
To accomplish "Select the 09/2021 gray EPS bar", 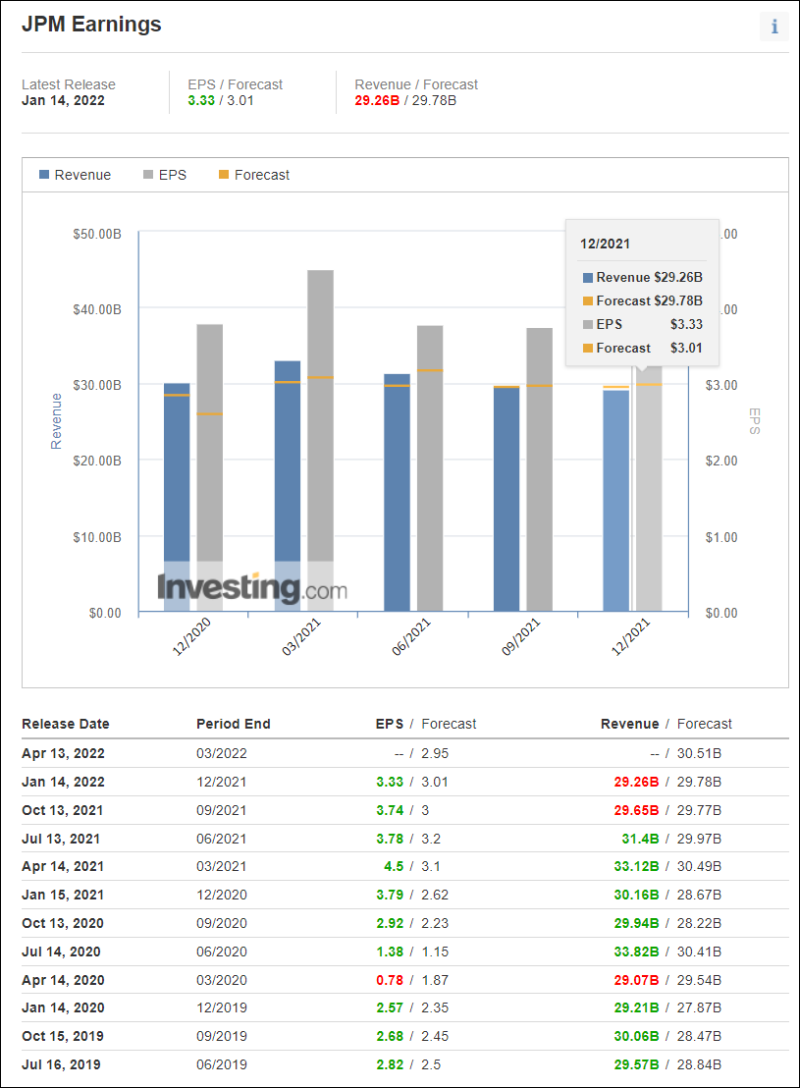I will point(540,470).
